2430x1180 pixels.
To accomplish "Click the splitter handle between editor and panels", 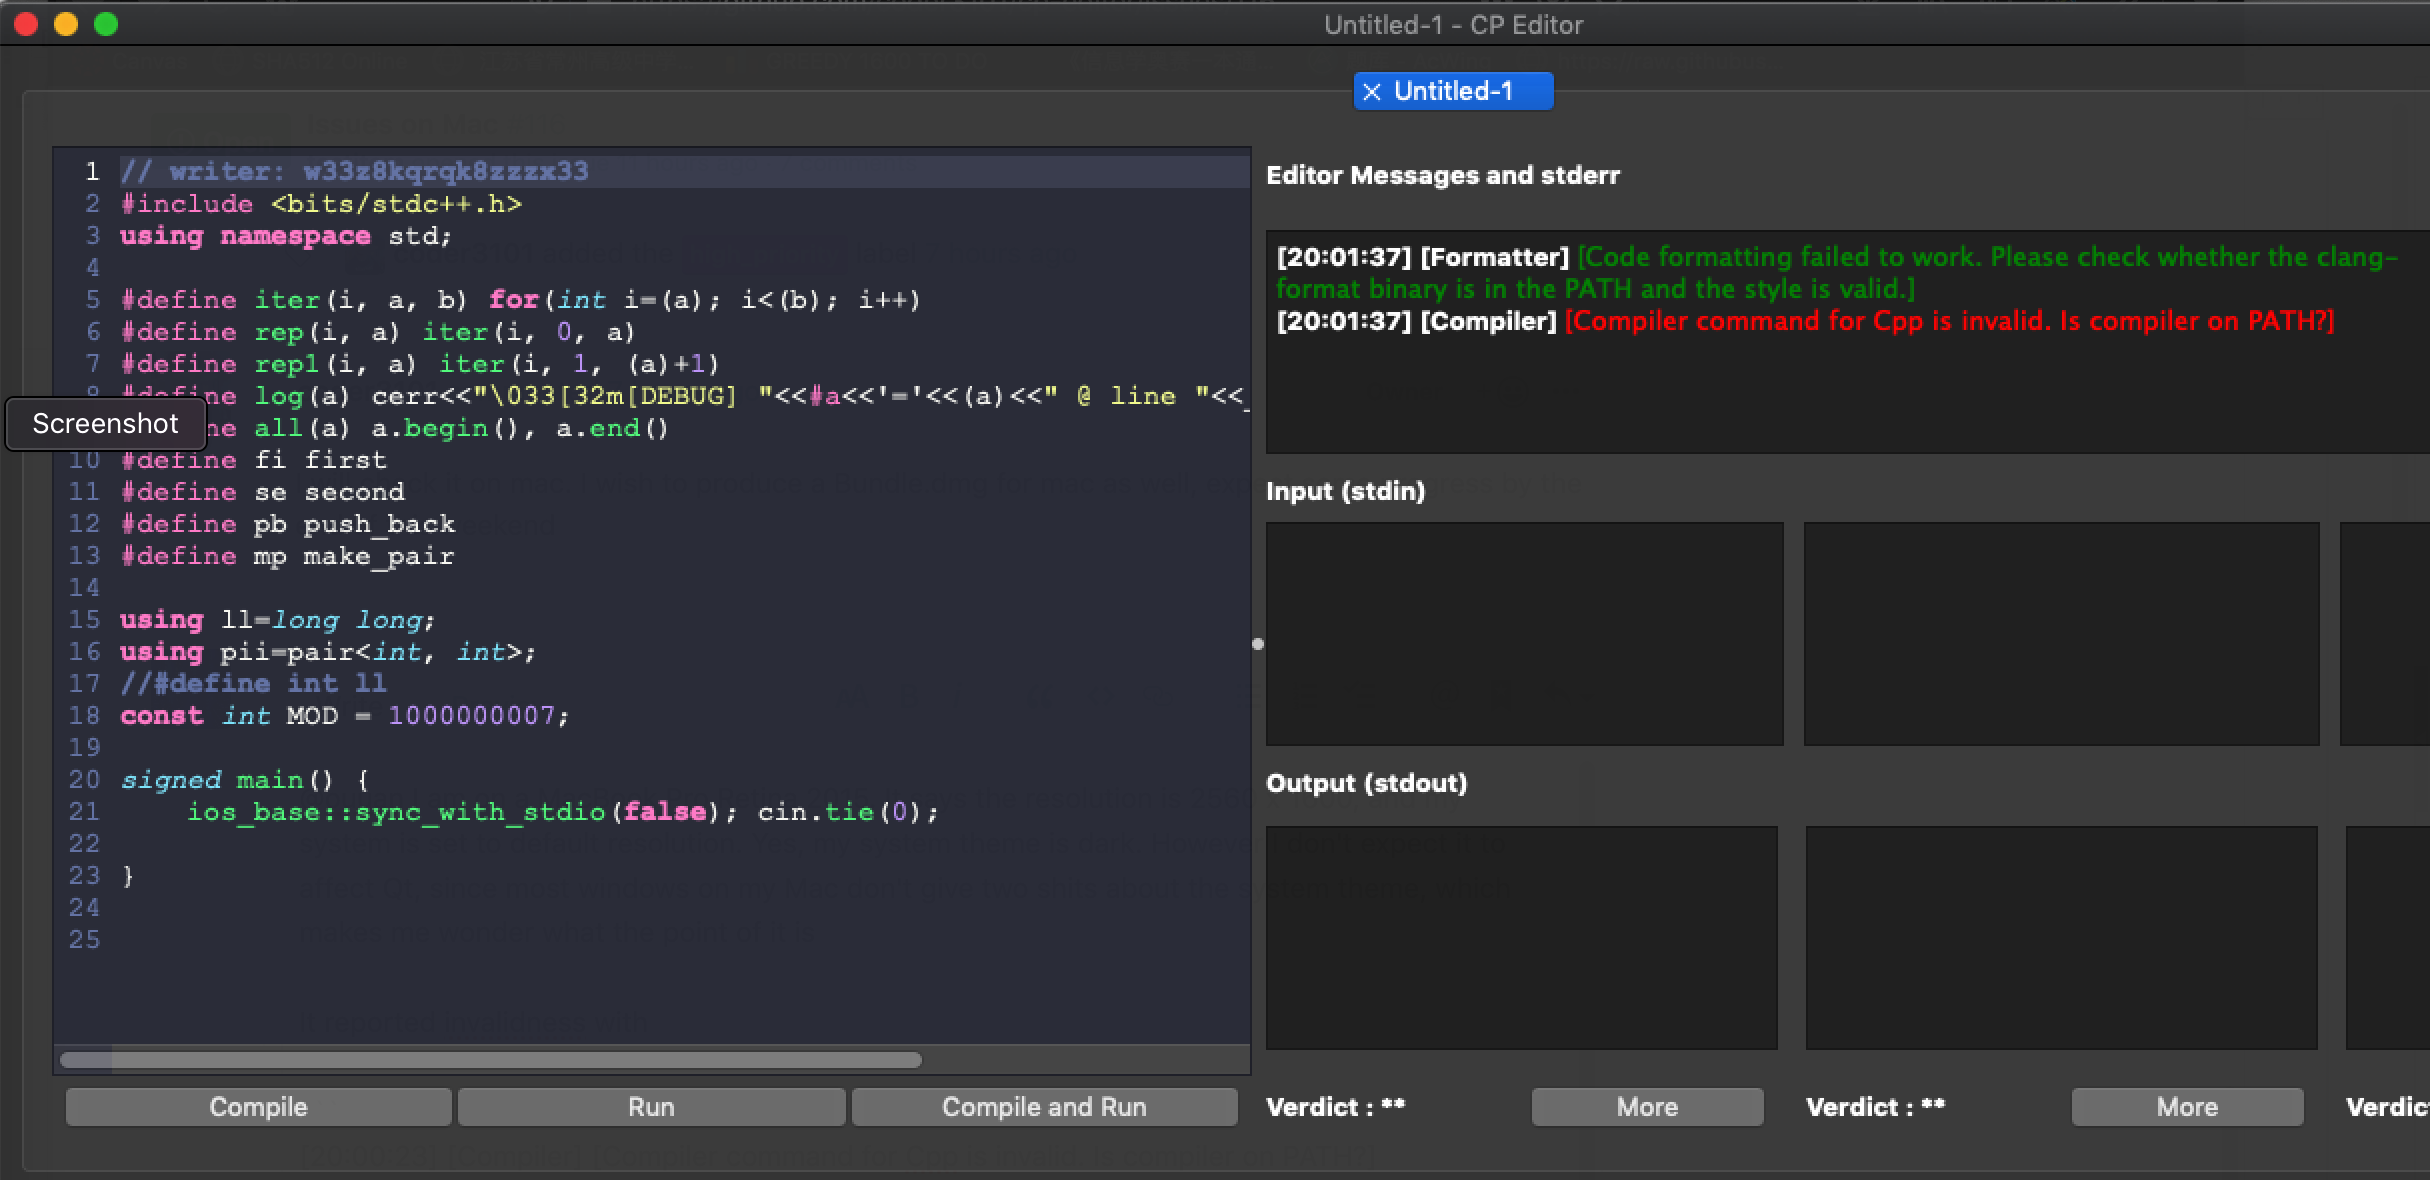I will coord(1258,644).
